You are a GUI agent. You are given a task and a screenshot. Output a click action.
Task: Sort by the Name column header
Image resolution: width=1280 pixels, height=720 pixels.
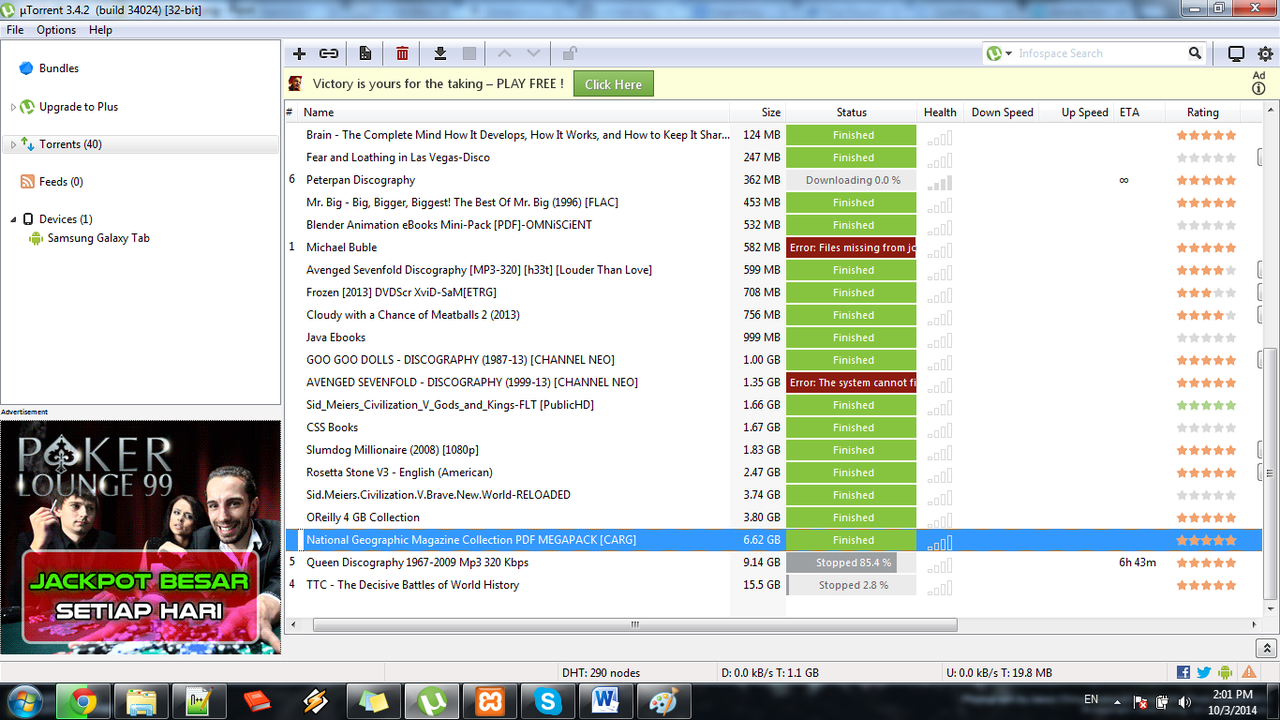coord(514,112)
